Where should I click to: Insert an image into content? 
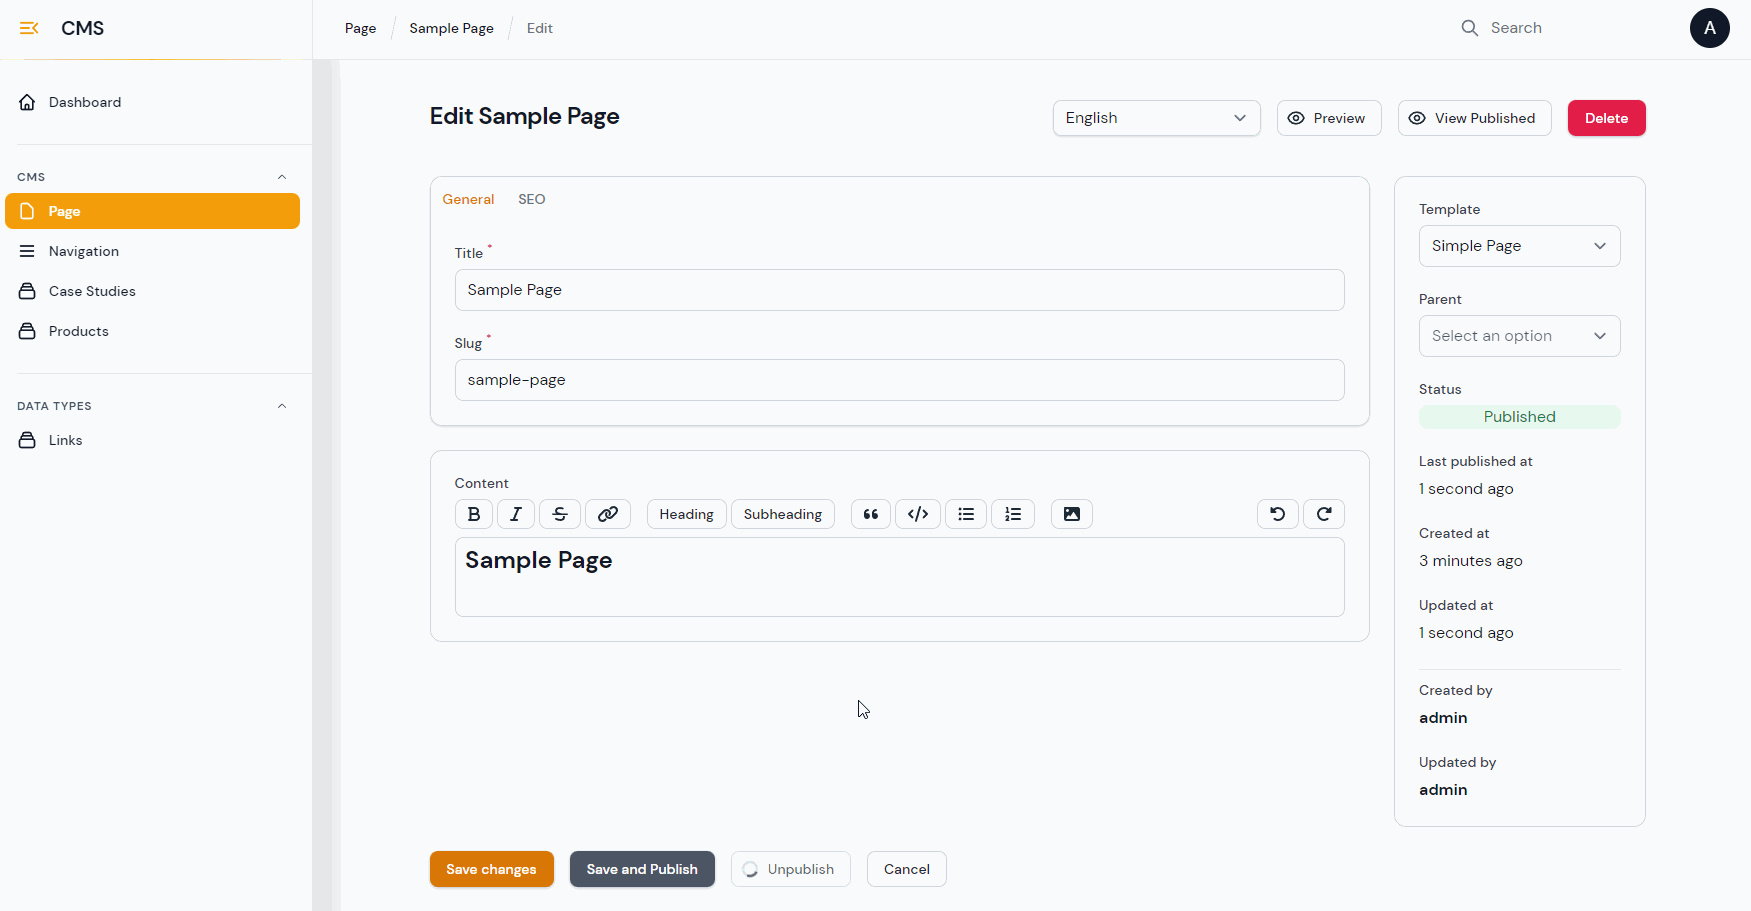pos(1072,514)
